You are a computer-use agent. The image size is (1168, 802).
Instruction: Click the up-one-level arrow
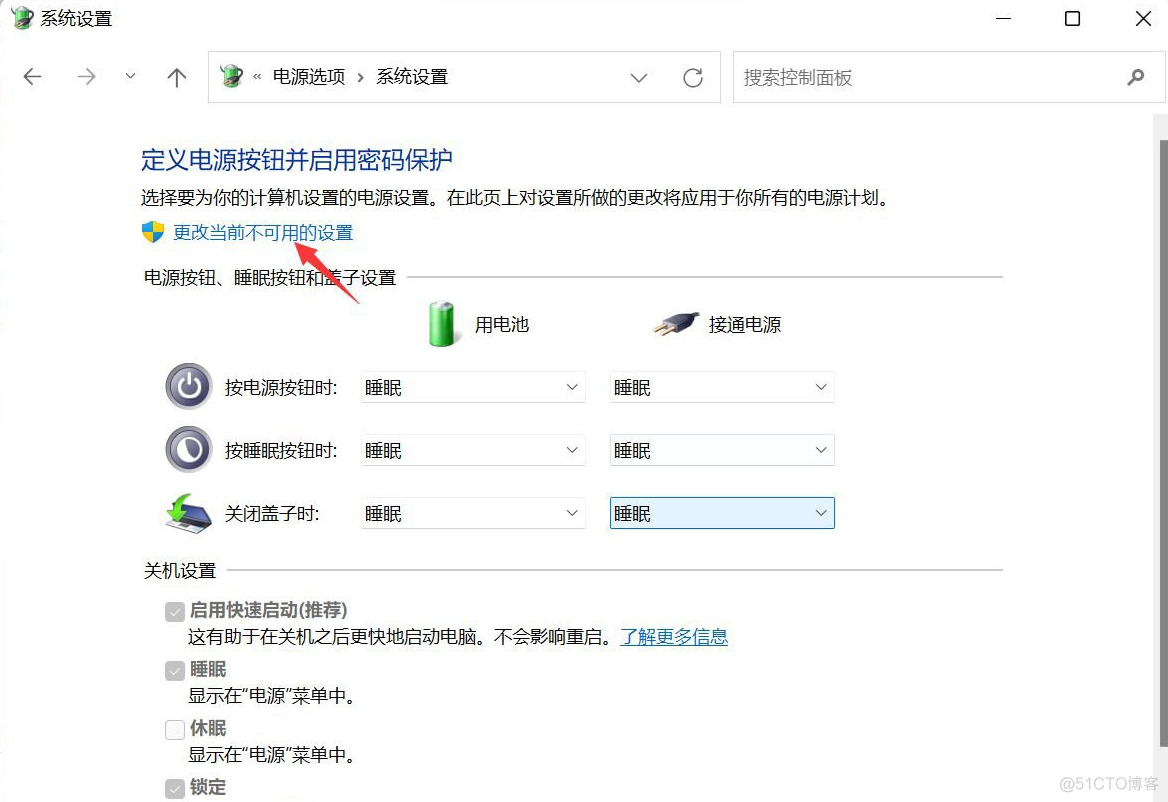tap(176, 76)
